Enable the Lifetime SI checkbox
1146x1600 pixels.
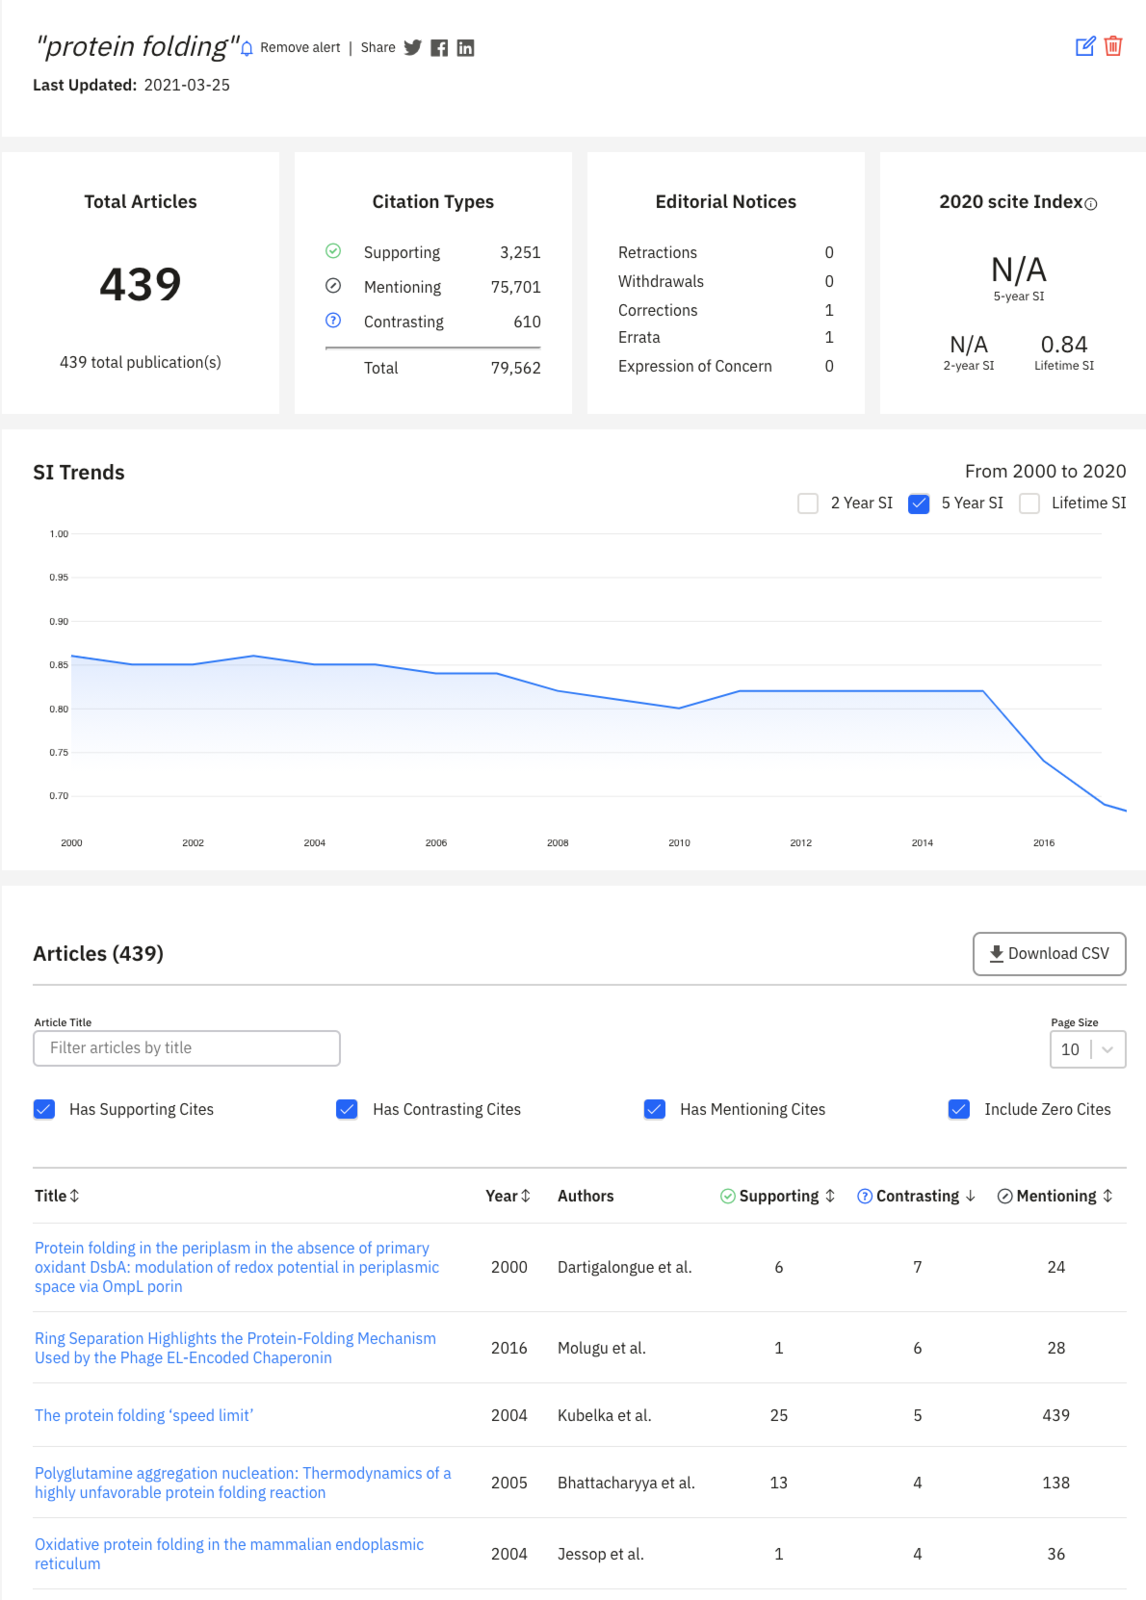(x=1029, y=503)
